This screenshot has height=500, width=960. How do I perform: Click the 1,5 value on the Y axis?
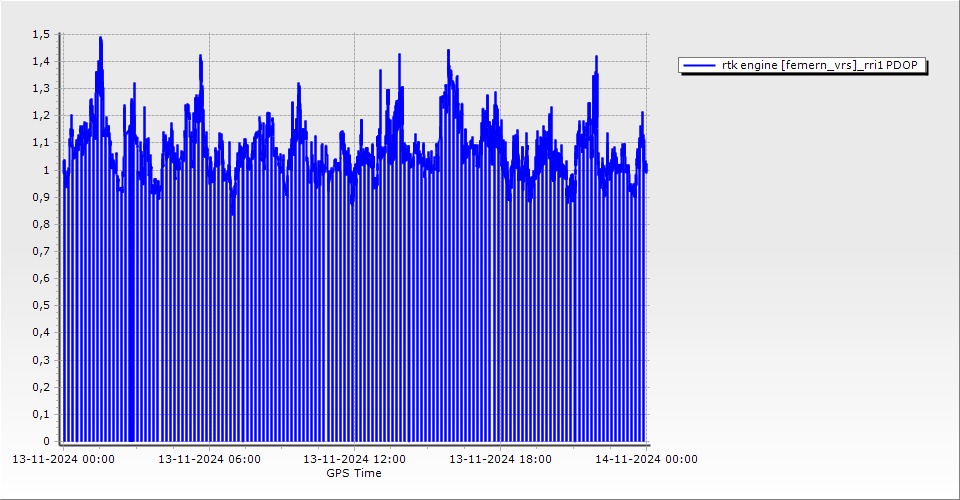(x=40, y=35)
